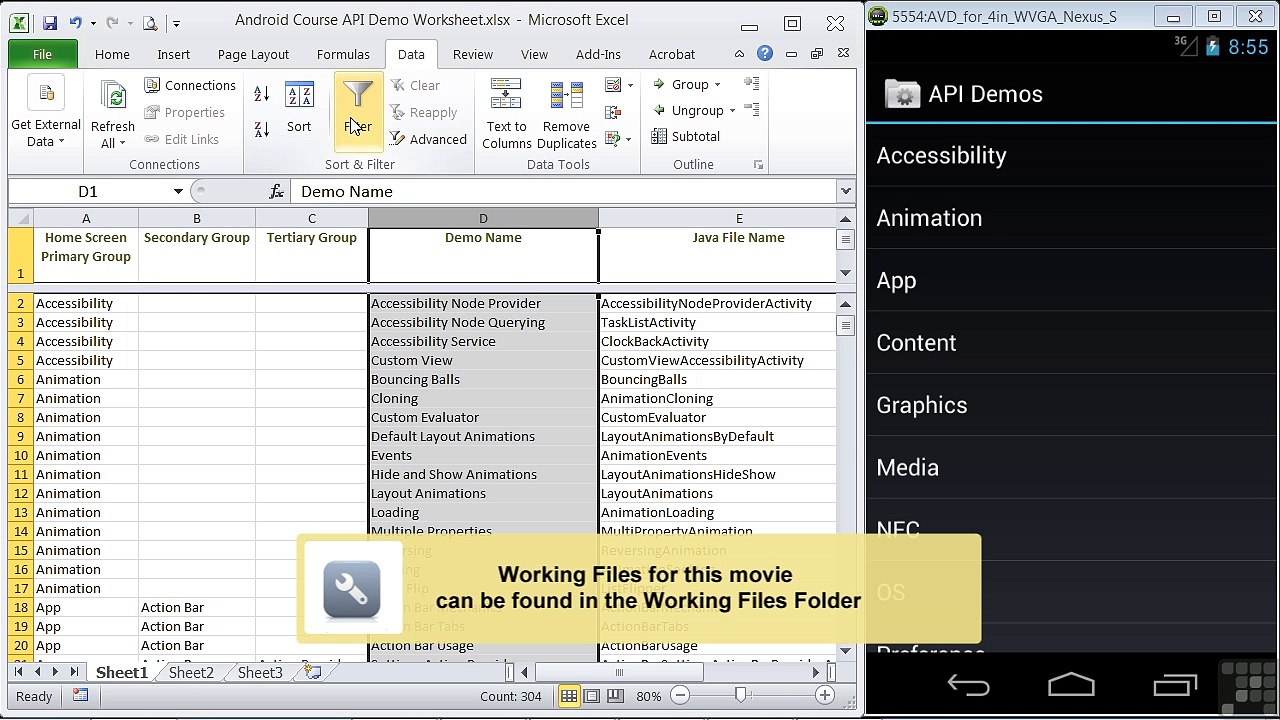Click Remove Duplicates icon
The image size is (1280, 720).
click(x=567, y=96)
